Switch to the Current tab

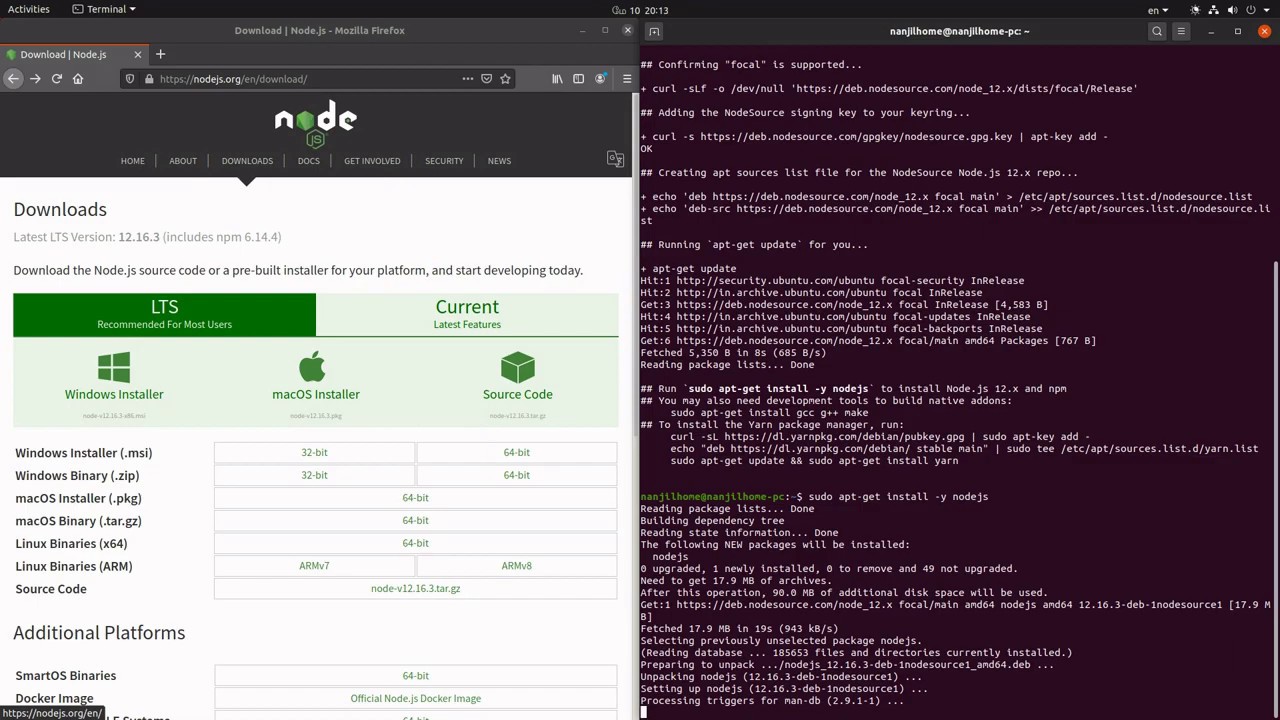tap(467, 314)
